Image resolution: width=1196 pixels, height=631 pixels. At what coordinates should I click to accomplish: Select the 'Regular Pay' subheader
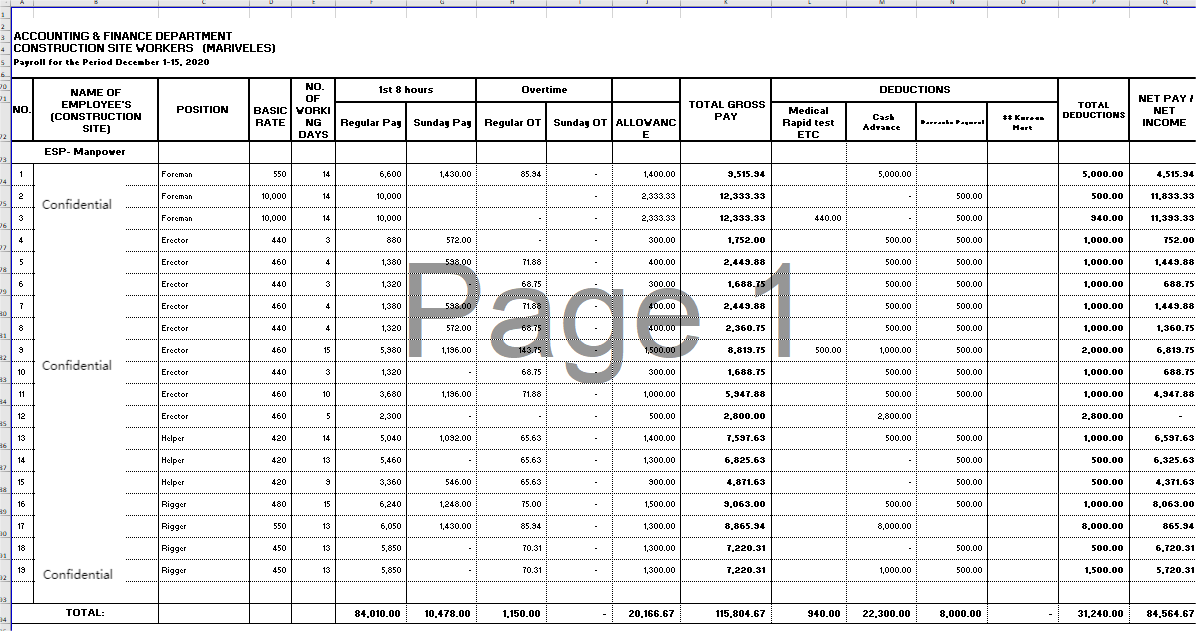pos(371,122)
